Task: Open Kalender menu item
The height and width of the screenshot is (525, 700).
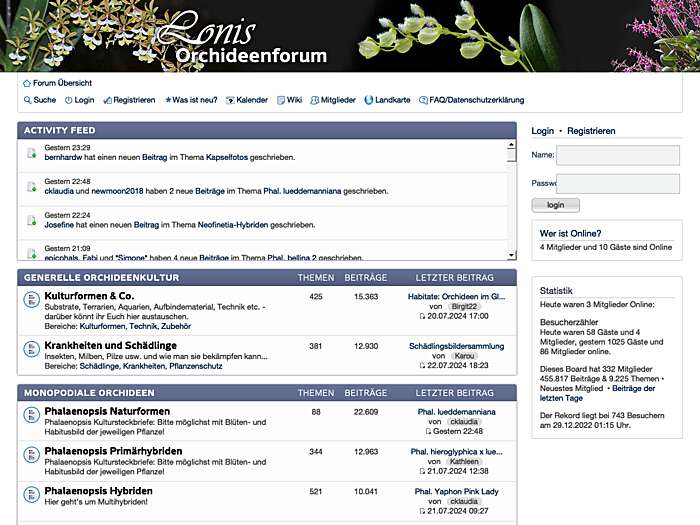Action: pos(252,100)
